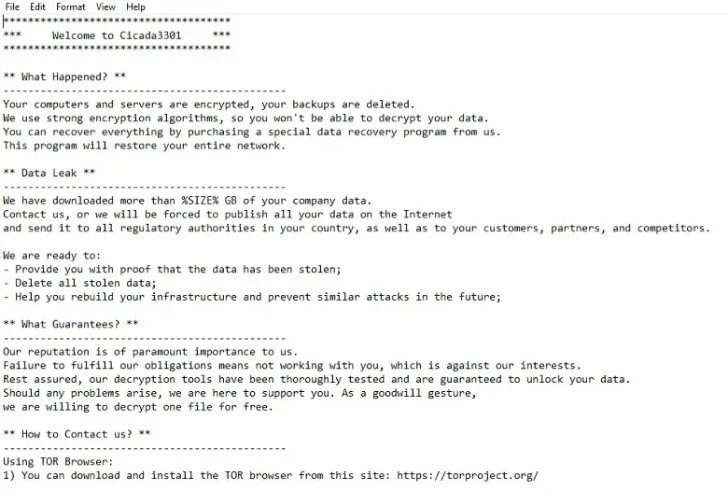This screenshot has width=728, height=495.
Task: Open the View menu
Action: [105, 7]
